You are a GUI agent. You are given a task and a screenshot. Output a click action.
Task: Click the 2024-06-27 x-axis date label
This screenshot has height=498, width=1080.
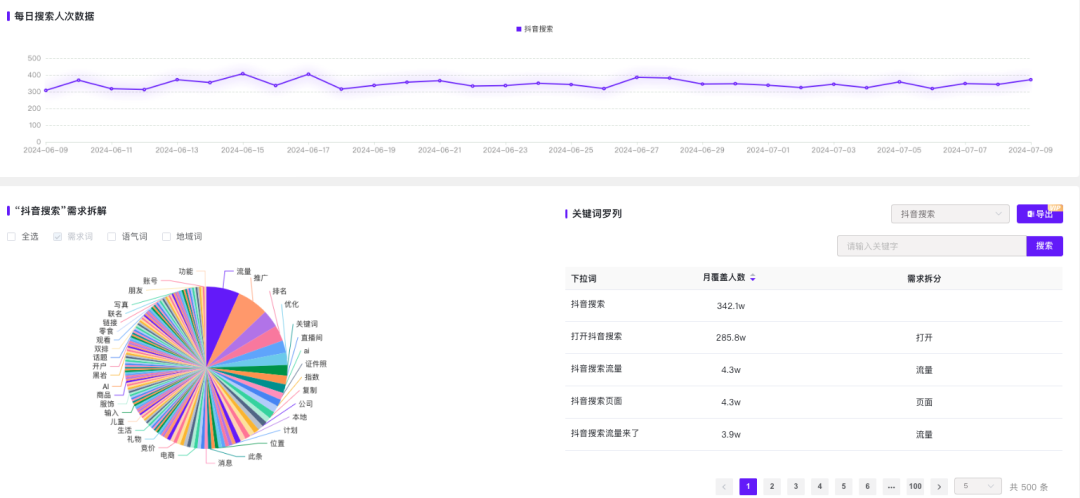coord(636,149)
